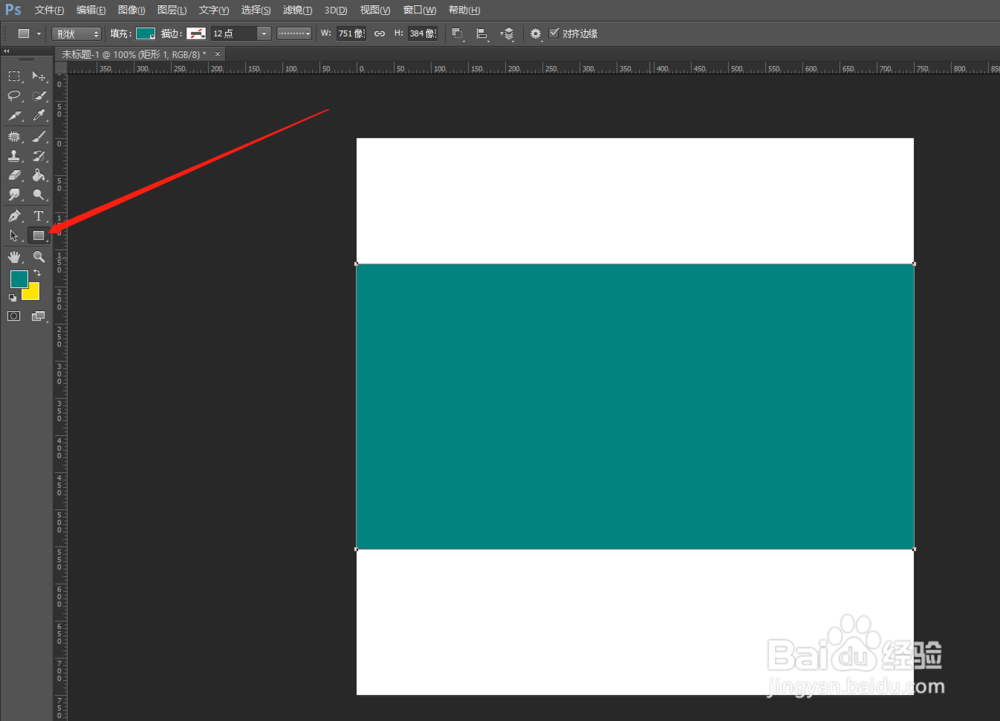Viewport: 1000px width, 721px height.
Task: Select the Lasso tool
Action: tap(14, 96)
